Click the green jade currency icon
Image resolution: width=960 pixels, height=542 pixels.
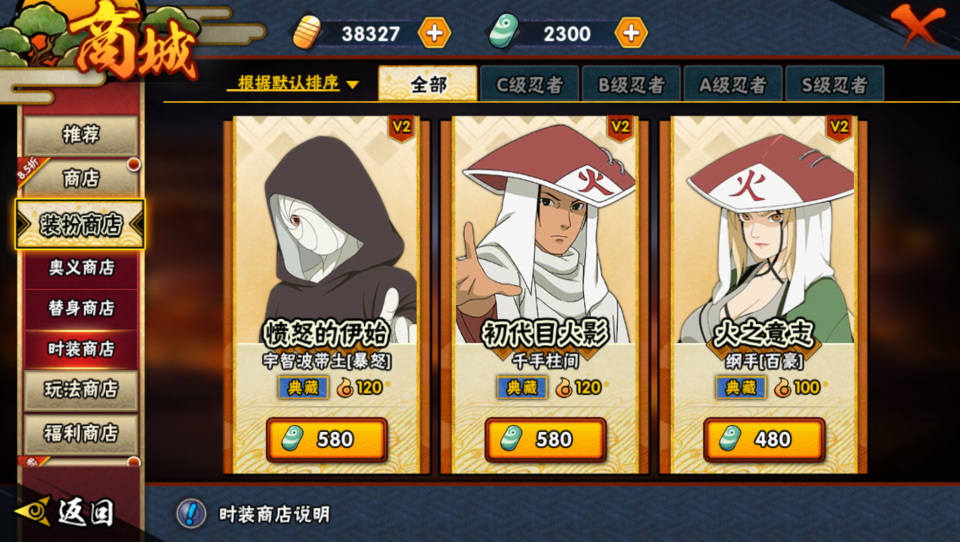click(504, 32)
